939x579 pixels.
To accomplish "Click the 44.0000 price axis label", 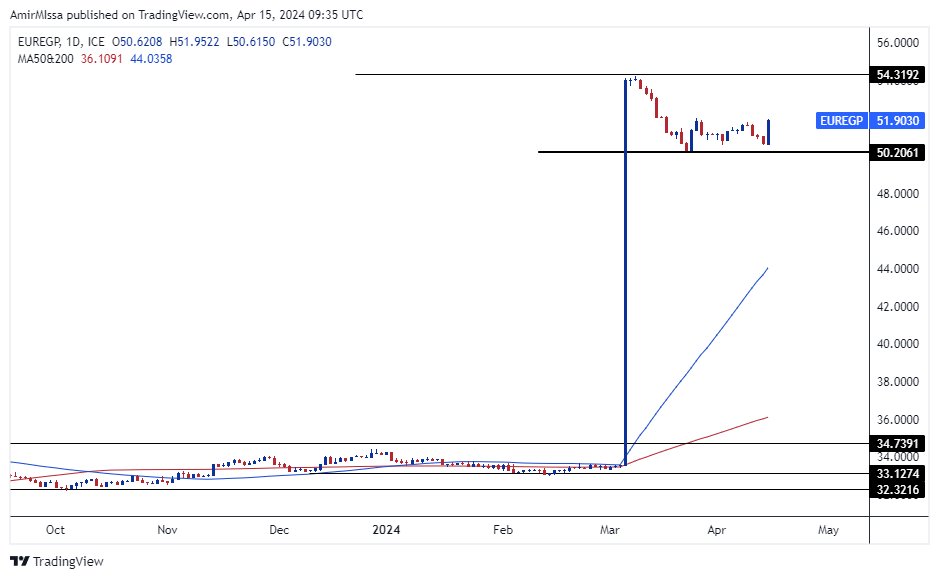I will 898,269.
